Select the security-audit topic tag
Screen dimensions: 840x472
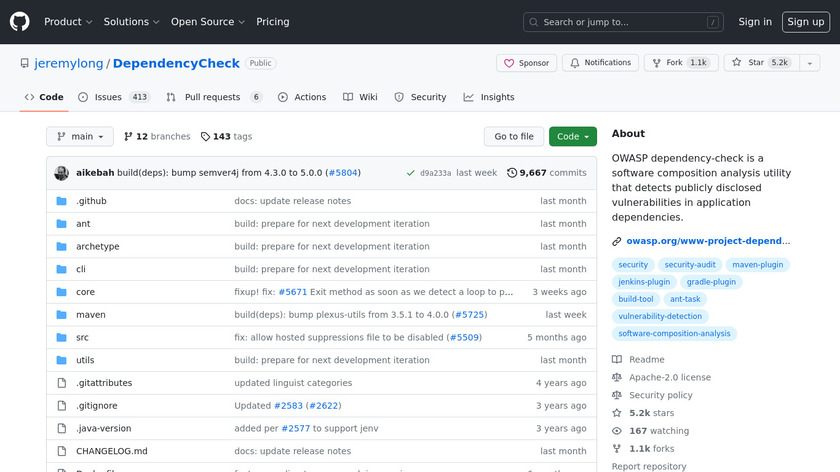pyautogui.click(x=690, y=265)
